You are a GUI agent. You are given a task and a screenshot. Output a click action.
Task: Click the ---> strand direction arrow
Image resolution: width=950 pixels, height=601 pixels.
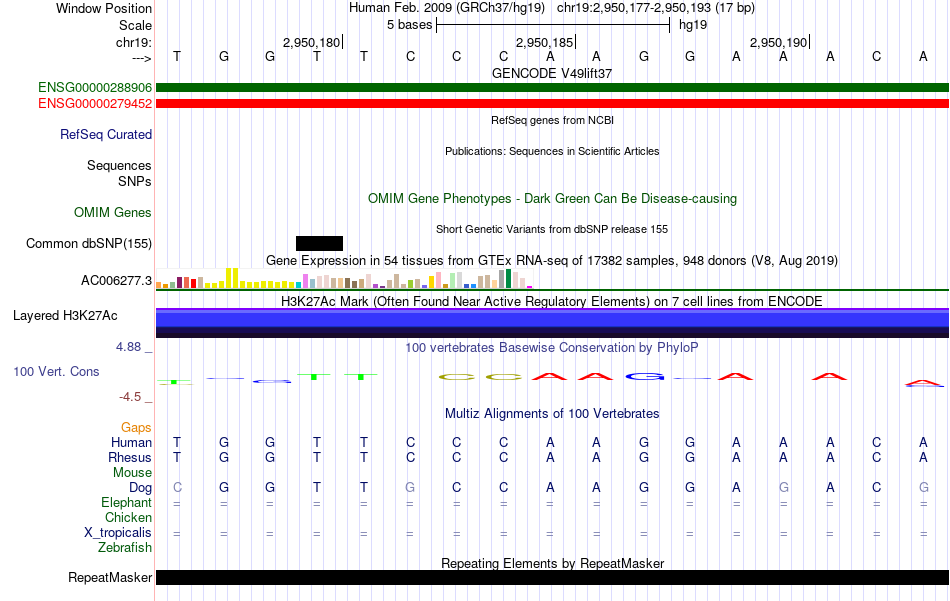click(x=142, y=58)
